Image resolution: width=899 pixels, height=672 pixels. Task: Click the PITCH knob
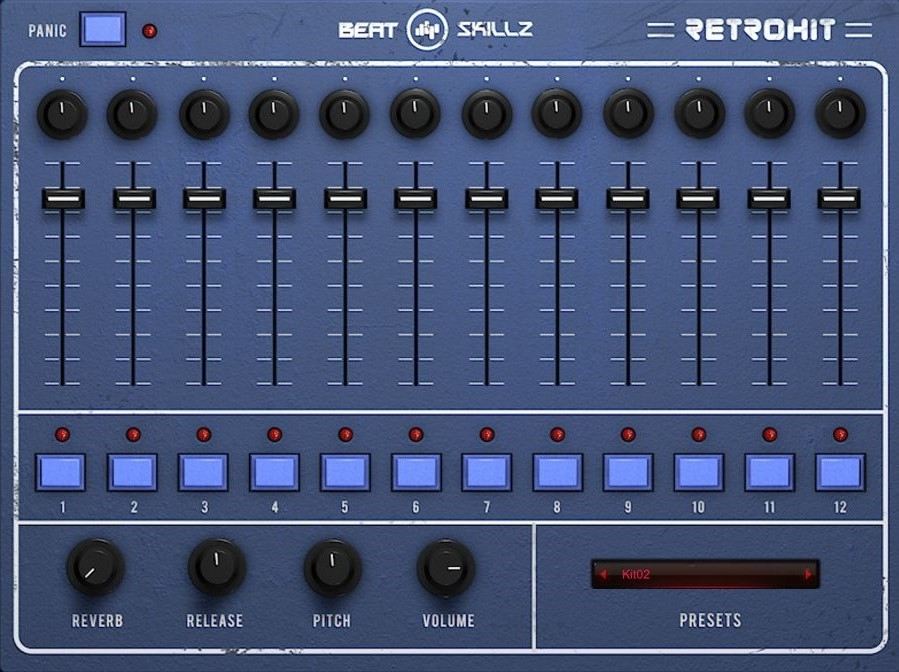pos(333,567)
